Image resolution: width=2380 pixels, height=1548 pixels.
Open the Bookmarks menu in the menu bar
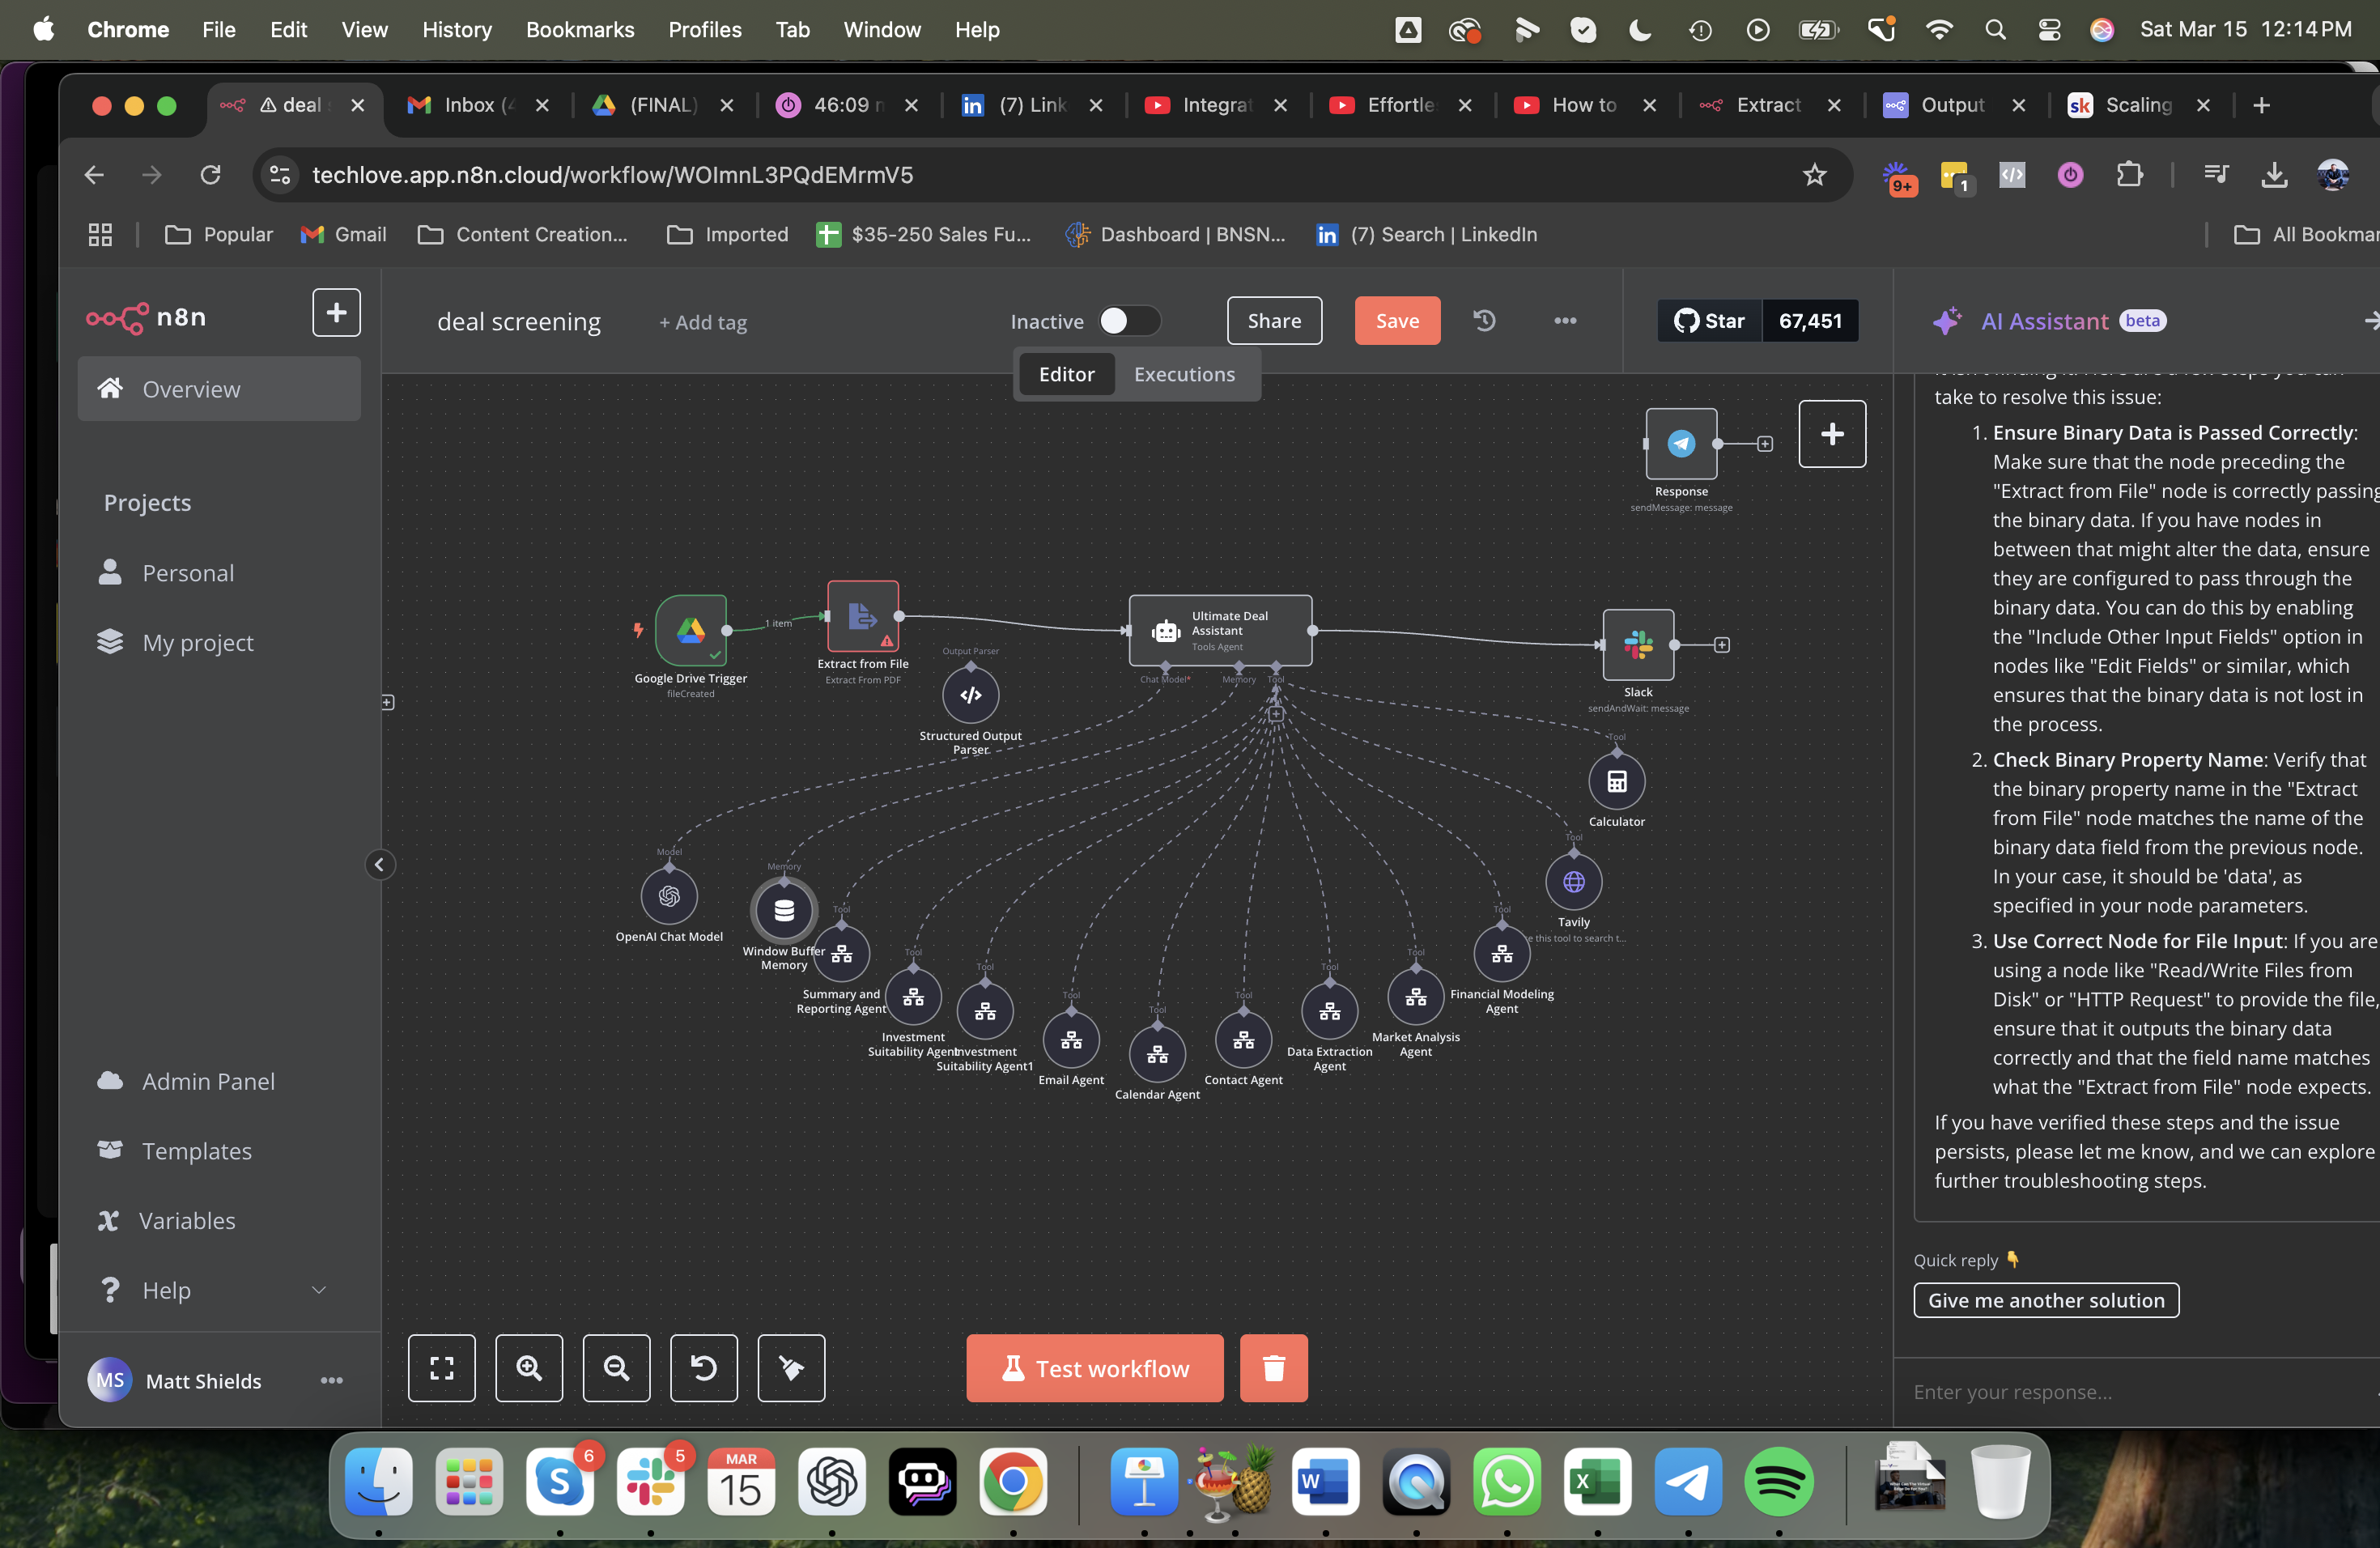pos(580,29)
